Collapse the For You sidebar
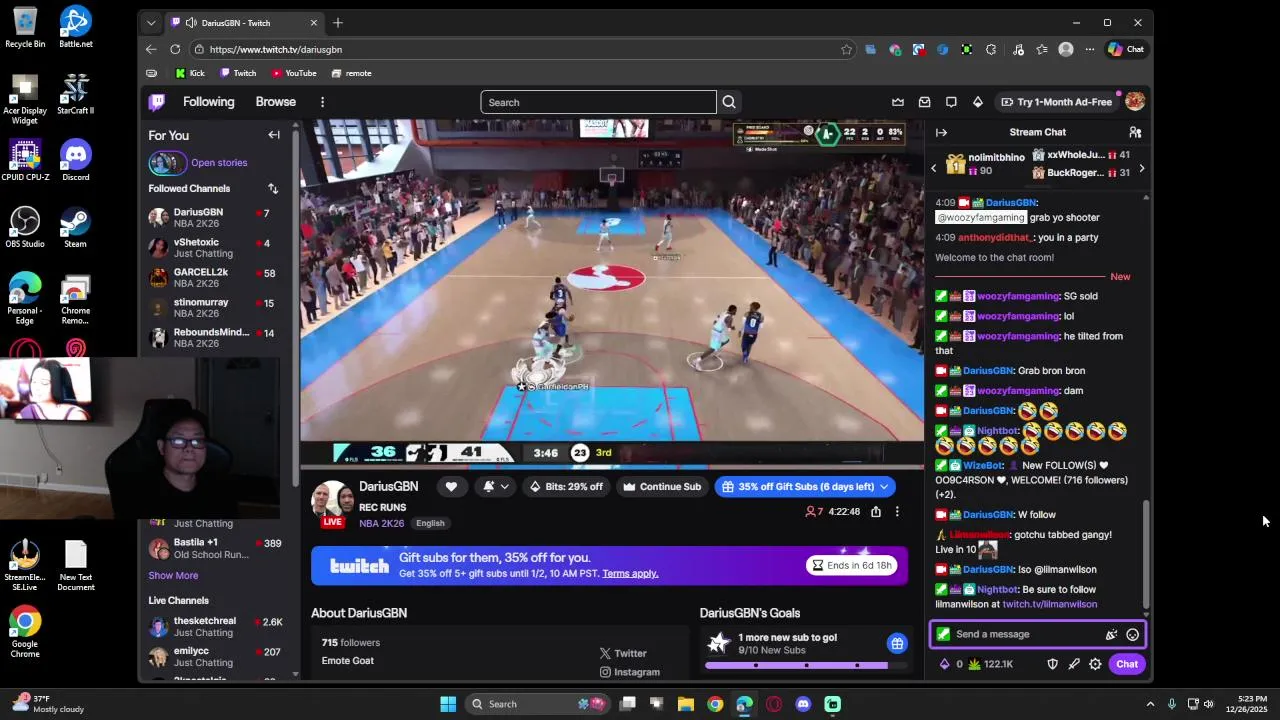Image resolution: width=1280 pixels, height=720 pixels. [274, 135]
